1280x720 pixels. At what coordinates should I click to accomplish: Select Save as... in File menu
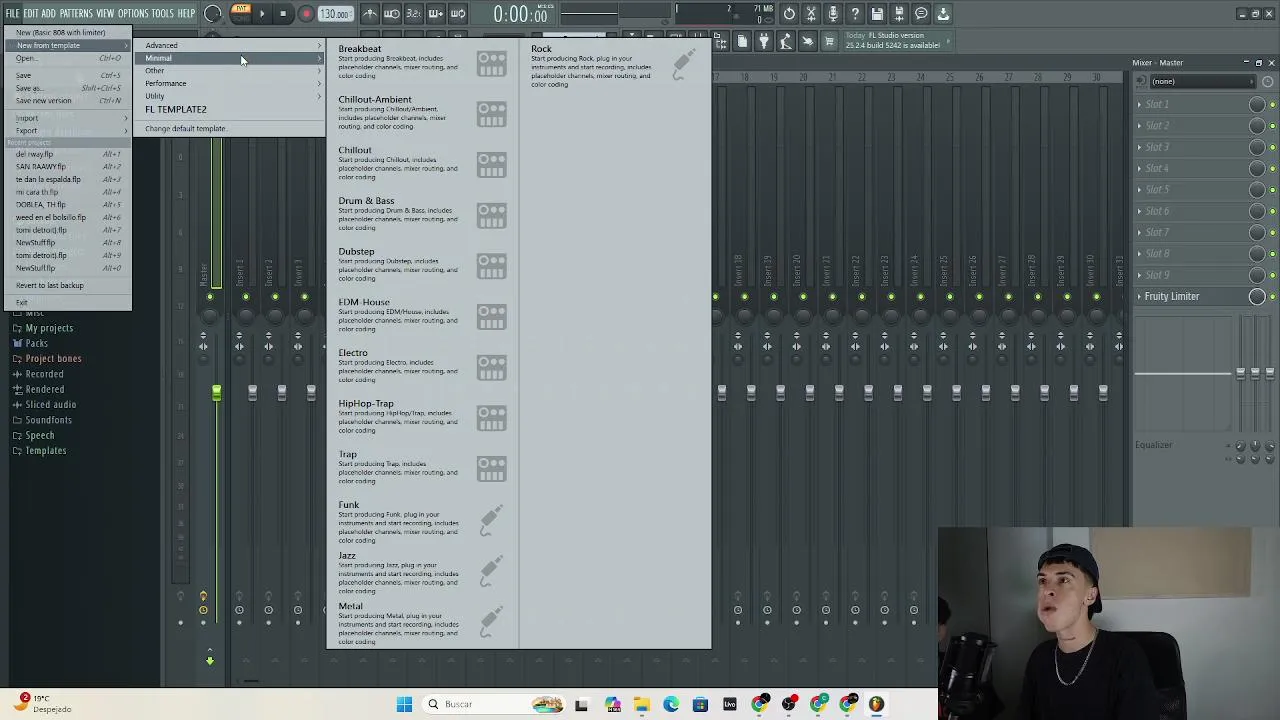click(x=68, y=88)
